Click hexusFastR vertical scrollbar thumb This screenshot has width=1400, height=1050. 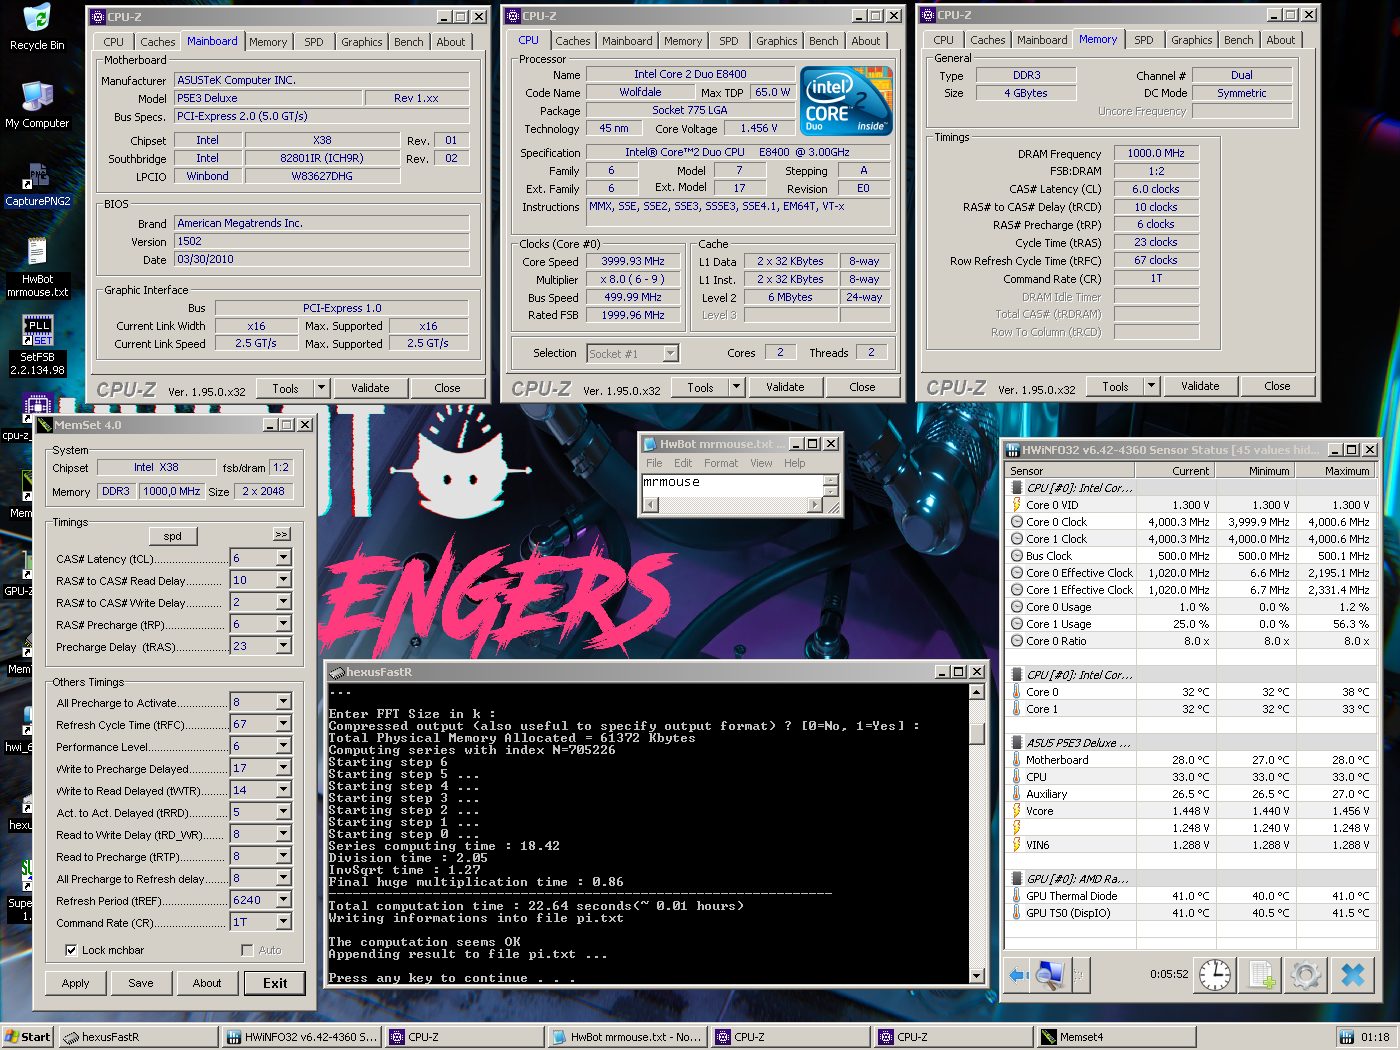pyautogui.click(x=977, y=734)
